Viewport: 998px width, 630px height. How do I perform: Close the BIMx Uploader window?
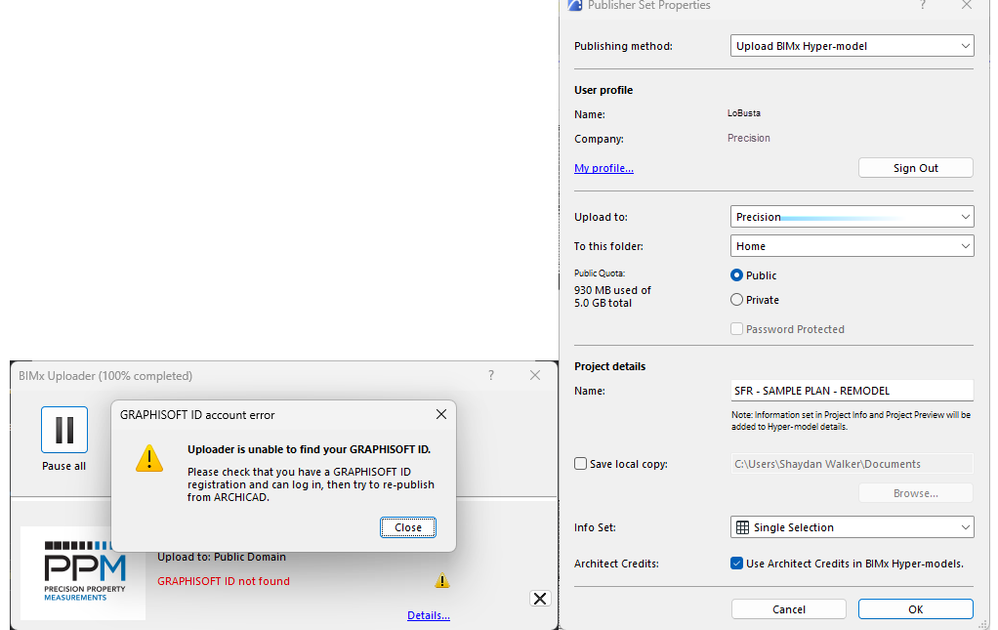click(535, 375)
